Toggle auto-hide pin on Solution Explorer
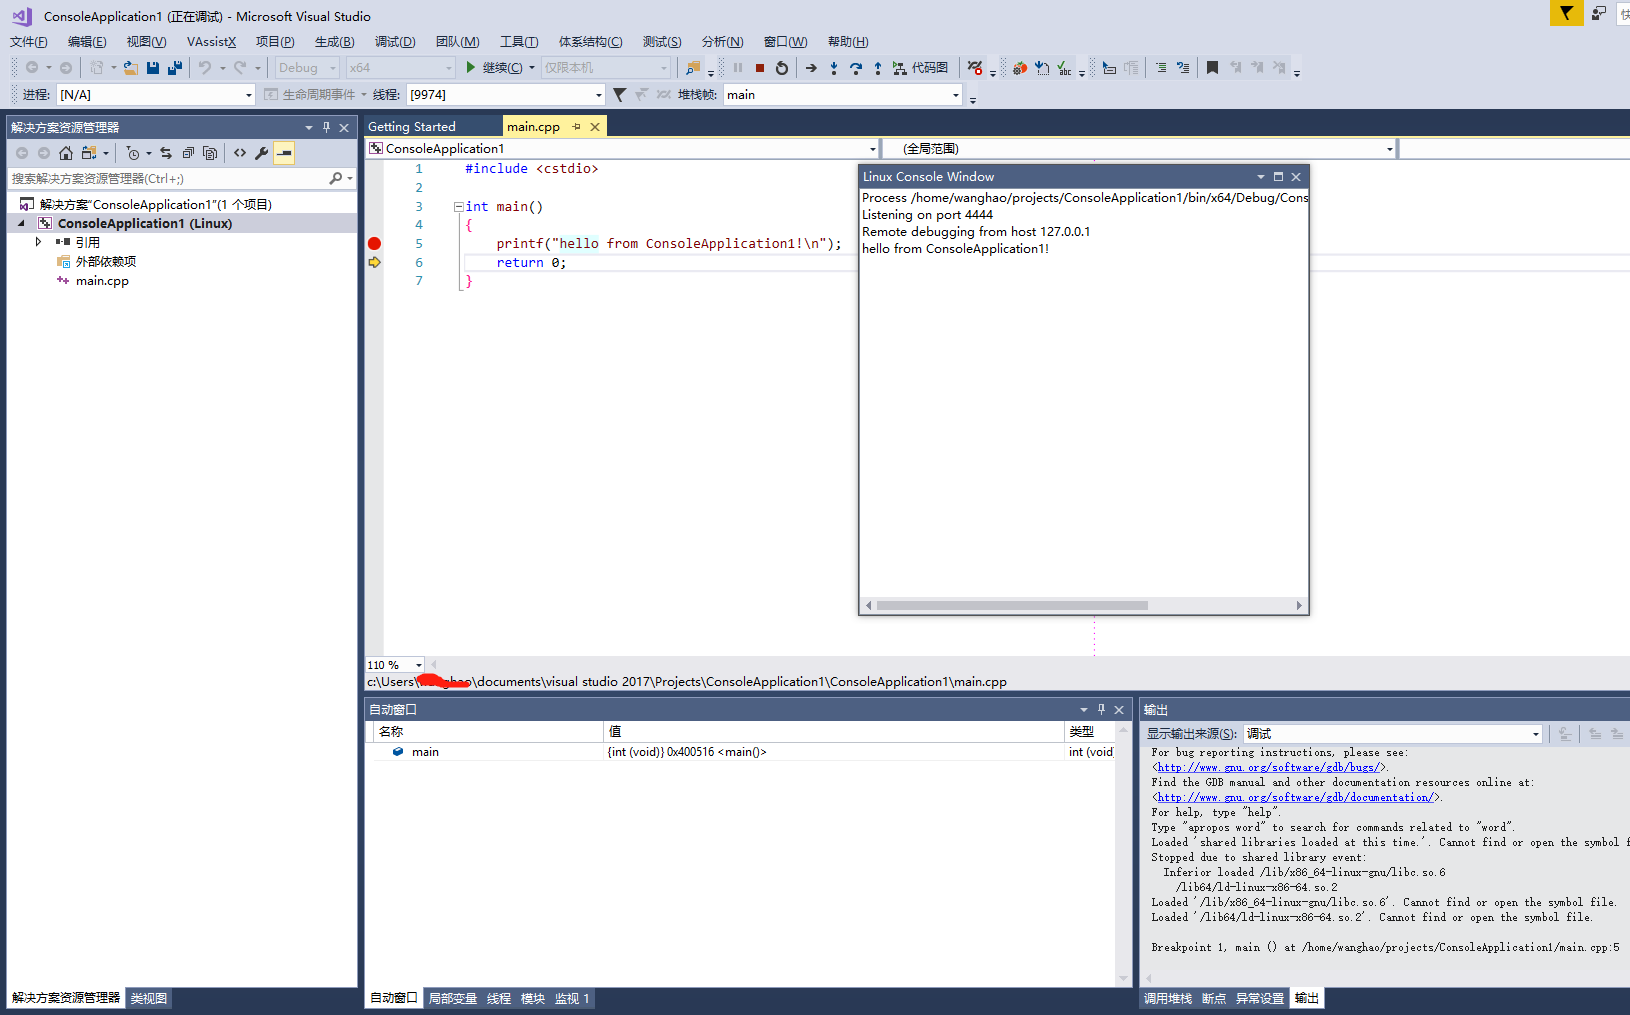The width and height of the screenshot is (1630, 1015). (x=326, y=128)
